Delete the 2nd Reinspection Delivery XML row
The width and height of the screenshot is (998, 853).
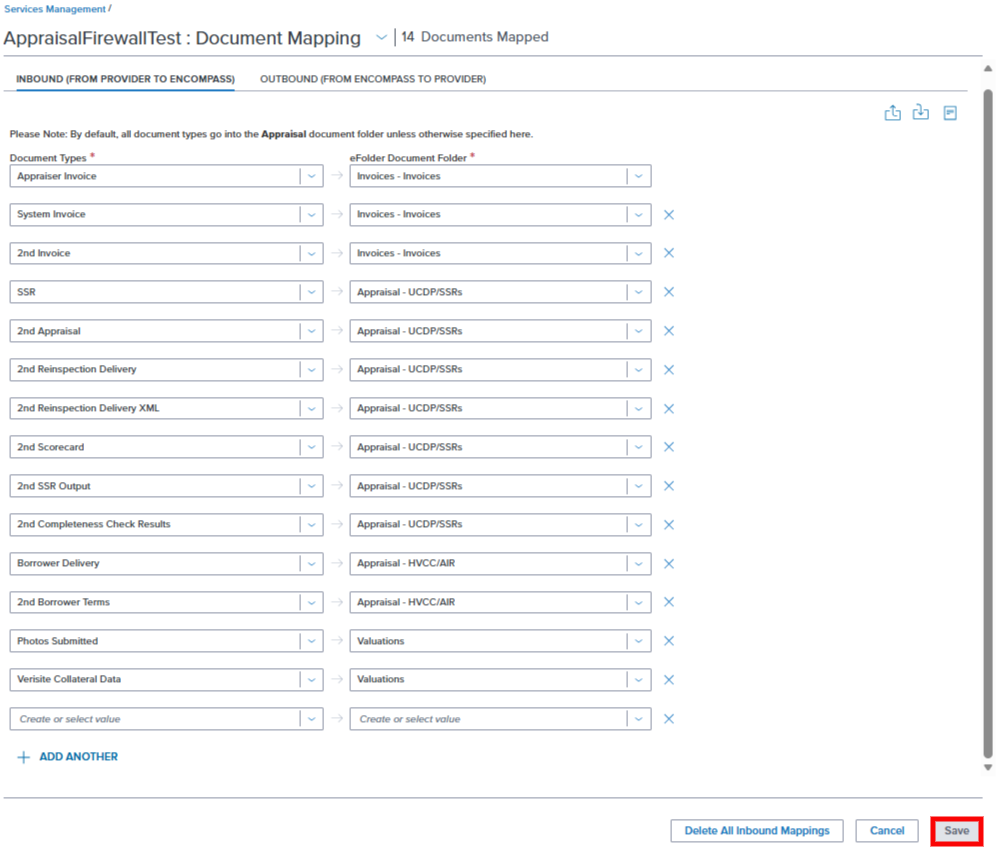pyautogui.click(x=669, y=409)
